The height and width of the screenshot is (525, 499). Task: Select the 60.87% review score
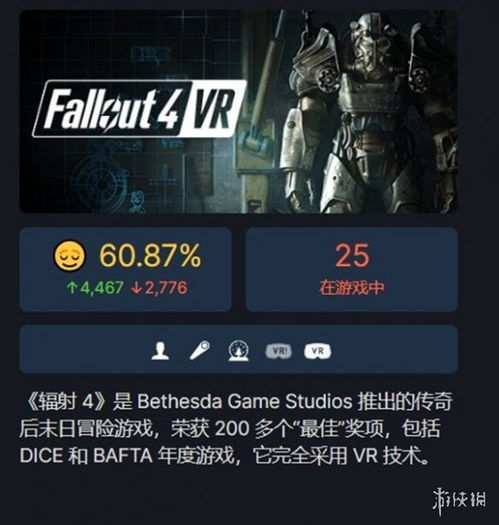click(150, 255)
